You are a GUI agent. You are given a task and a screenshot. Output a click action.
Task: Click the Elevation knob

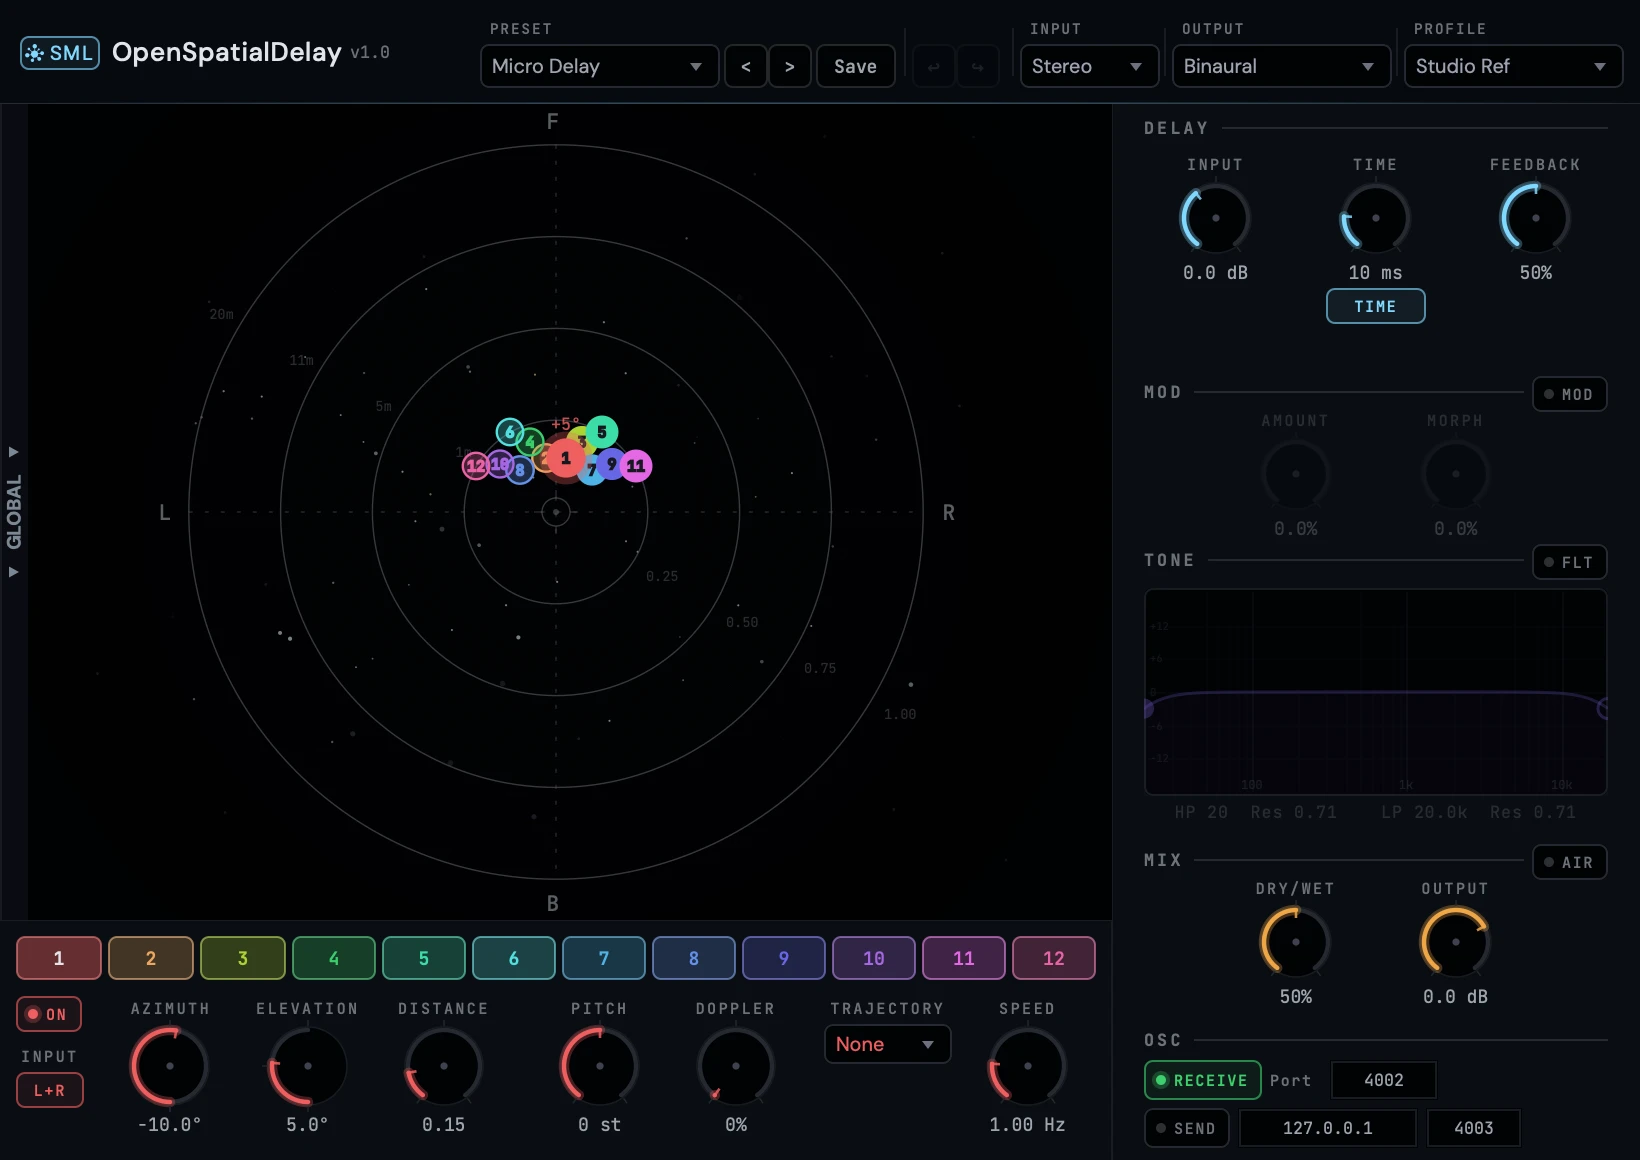307,1066
